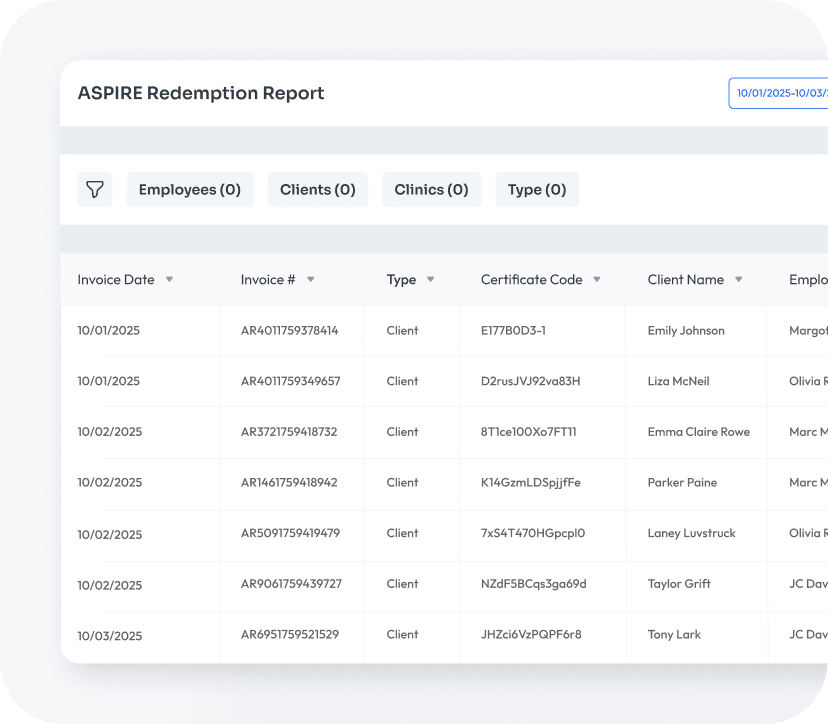Select invoice number AR3721759418732

[289, 432]
